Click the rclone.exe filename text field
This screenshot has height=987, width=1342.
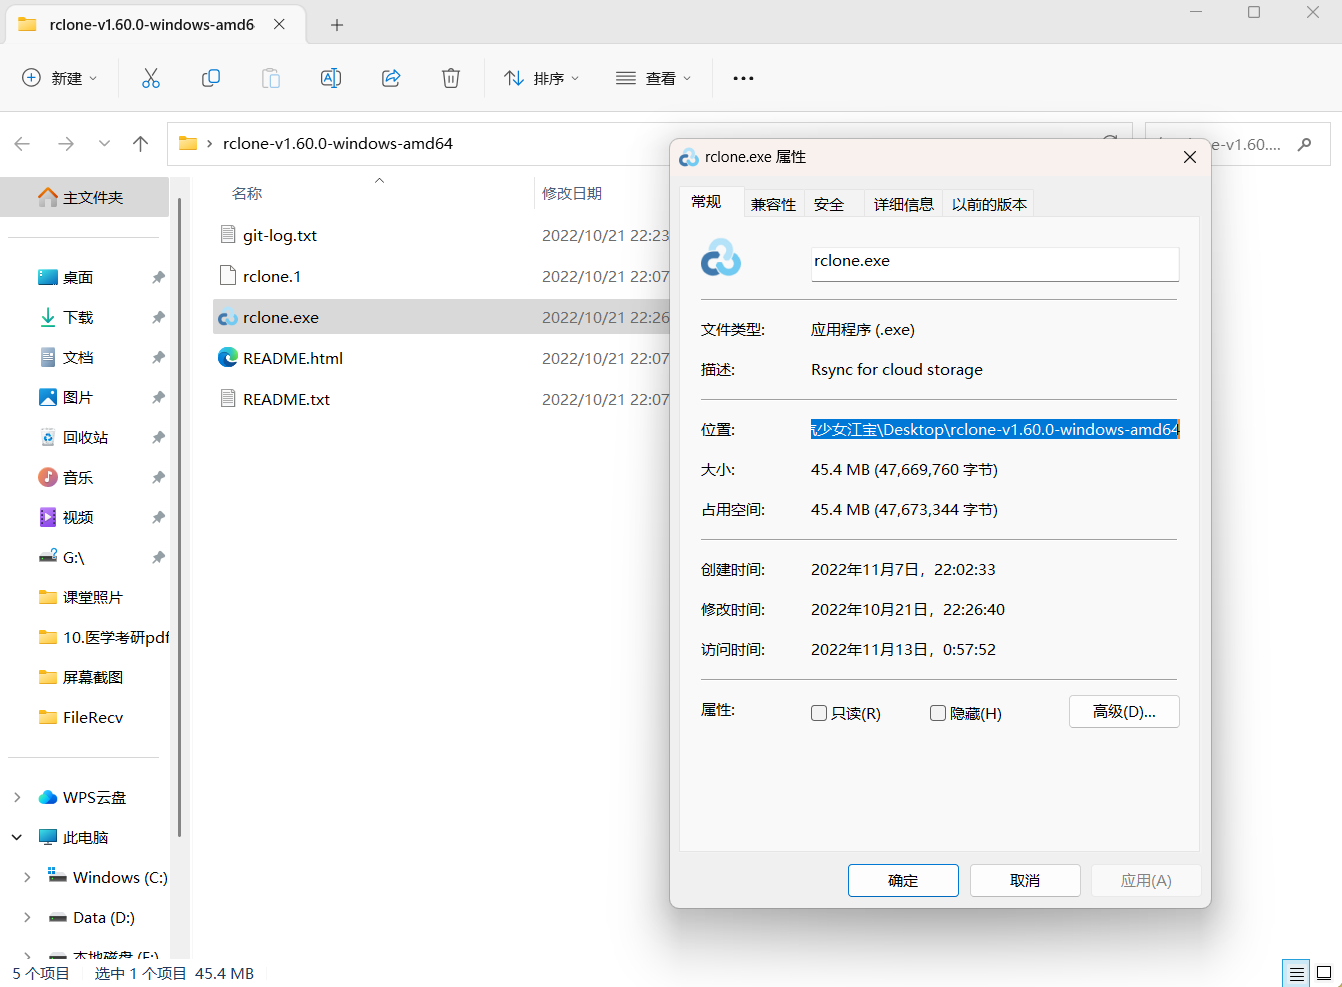(994, 262)
